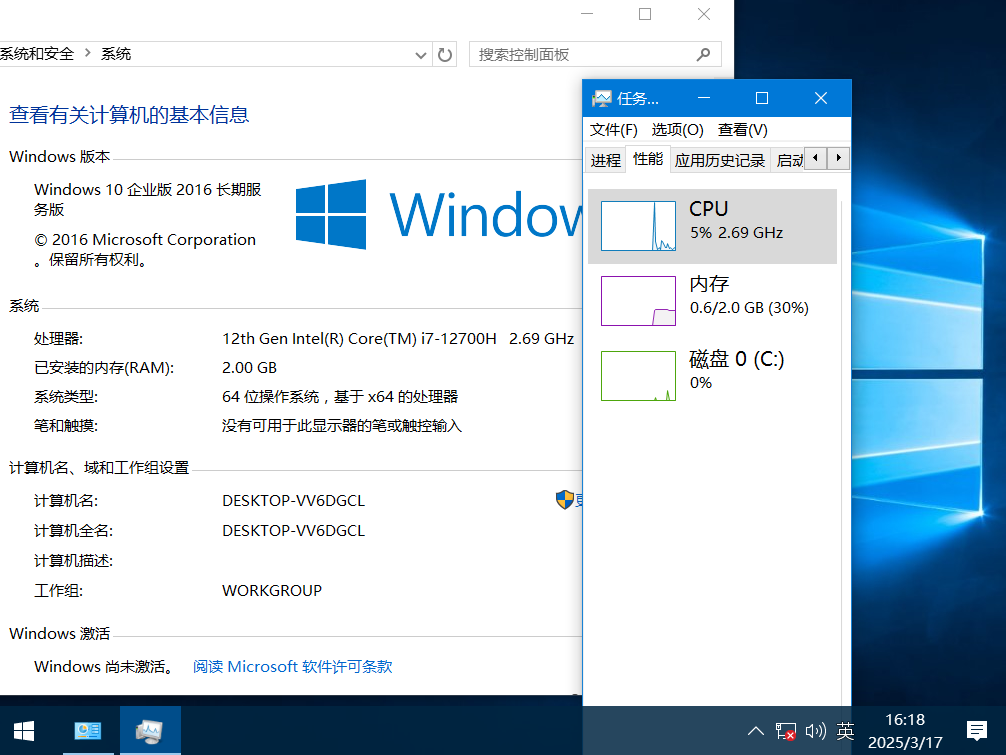Expand the address bar history dropdown
1006x755 pixels.
point(421,54)
